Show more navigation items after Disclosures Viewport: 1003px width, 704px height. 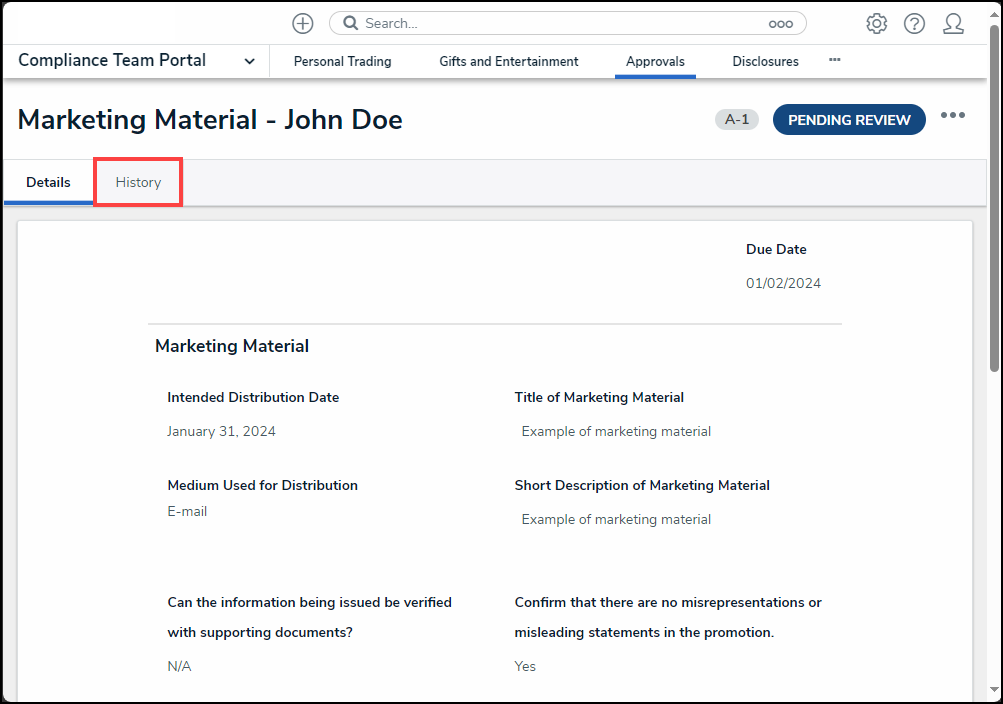pos(834,60)
